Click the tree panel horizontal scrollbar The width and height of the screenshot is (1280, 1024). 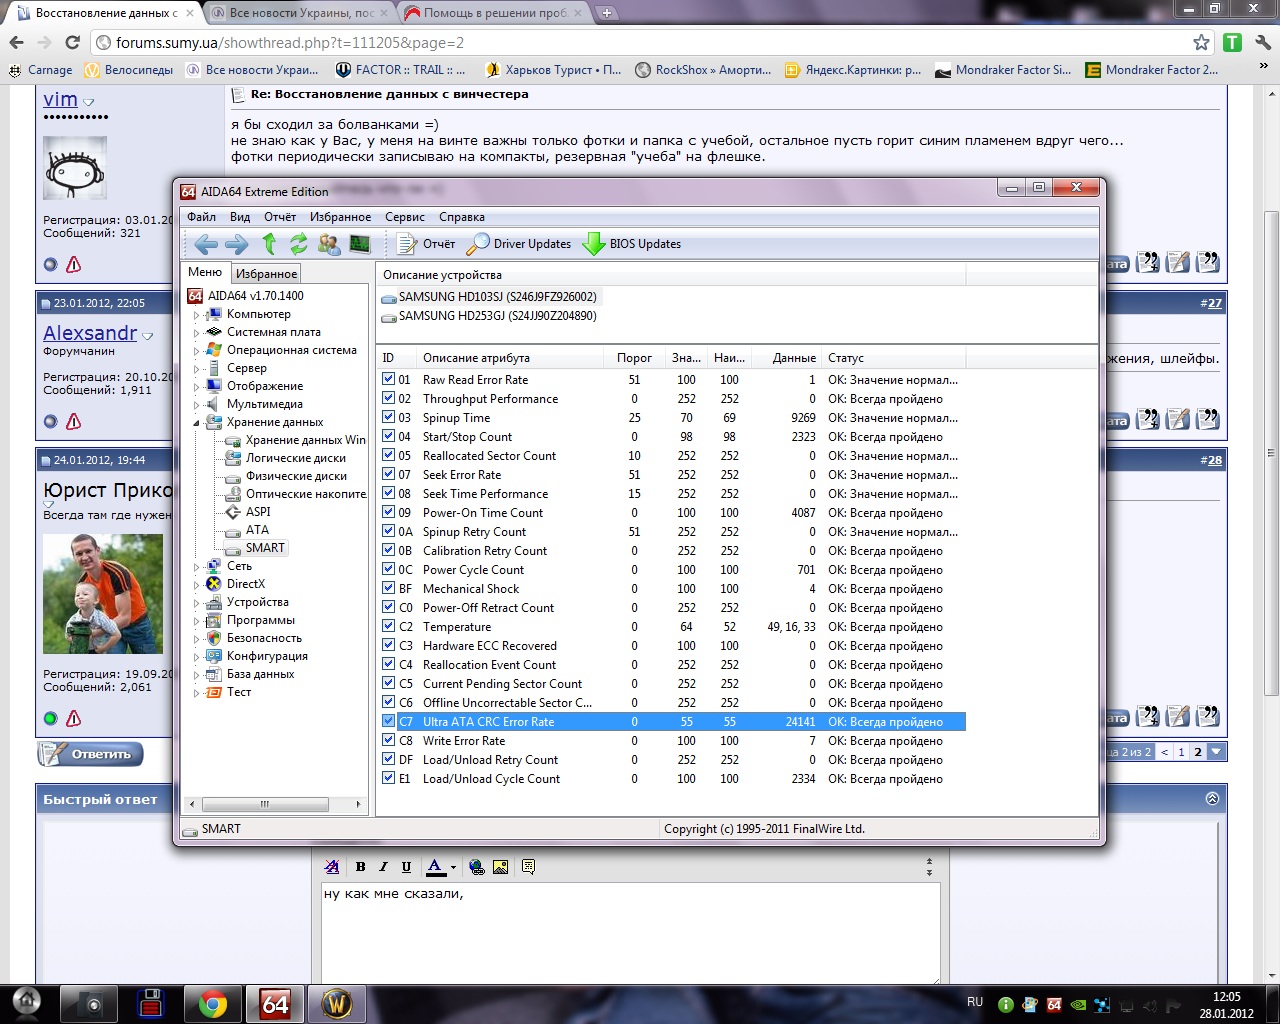point(265,804)
